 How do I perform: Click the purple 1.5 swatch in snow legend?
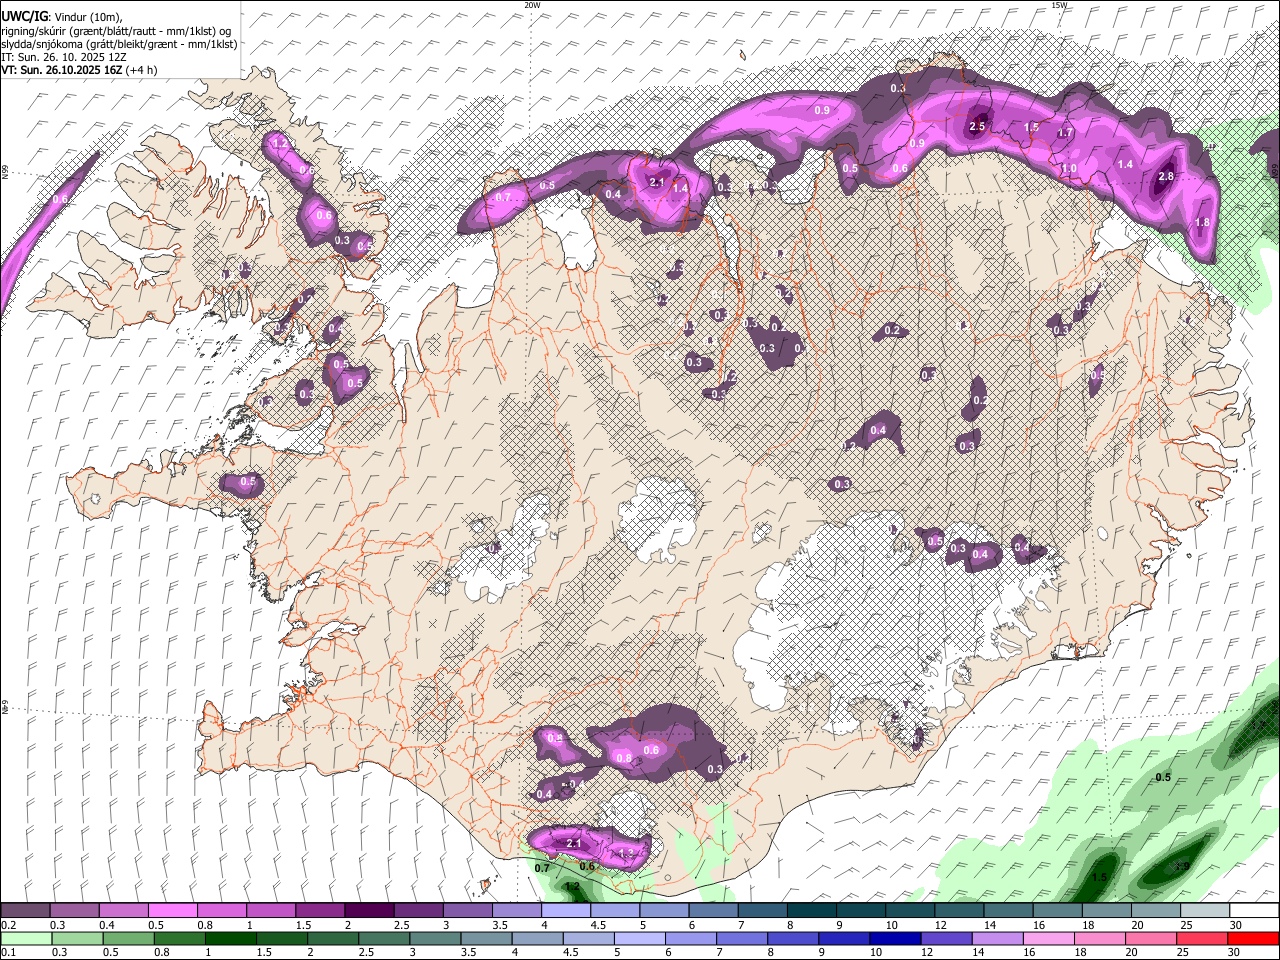320,911
